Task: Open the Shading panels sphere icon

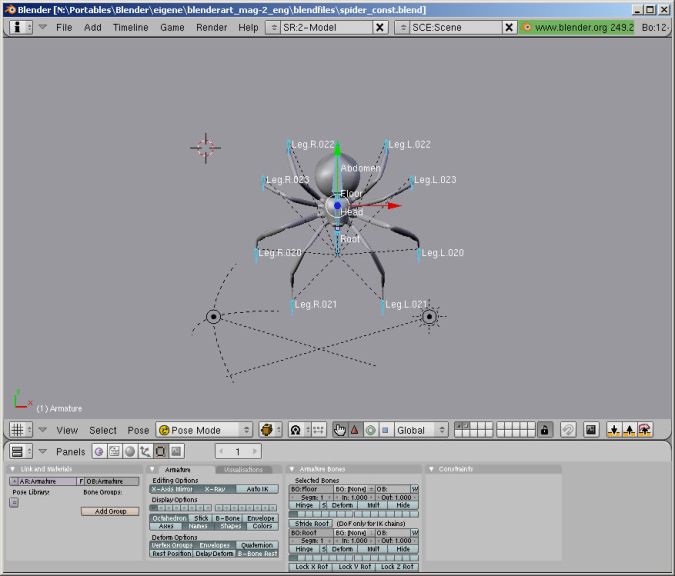Action: click(x=130, y=451)
